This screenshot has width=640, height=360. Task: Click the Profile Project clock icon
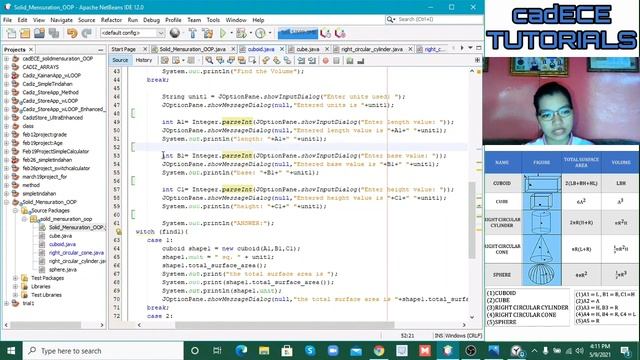pyautogui.click(x=260, y=33)
